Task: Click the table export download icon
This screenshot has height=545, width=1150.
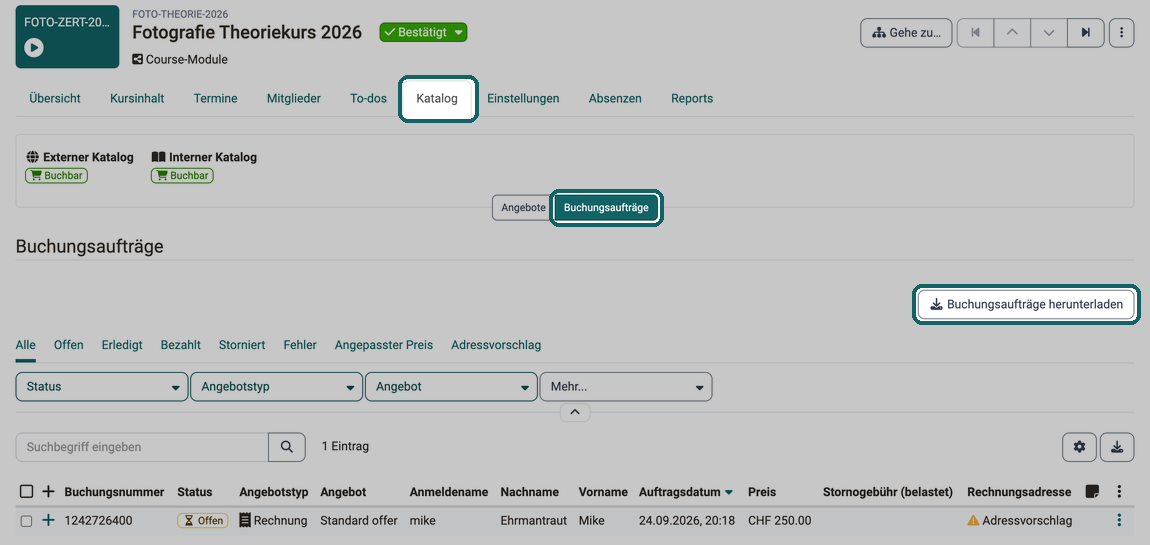Action: (1117, 447)
